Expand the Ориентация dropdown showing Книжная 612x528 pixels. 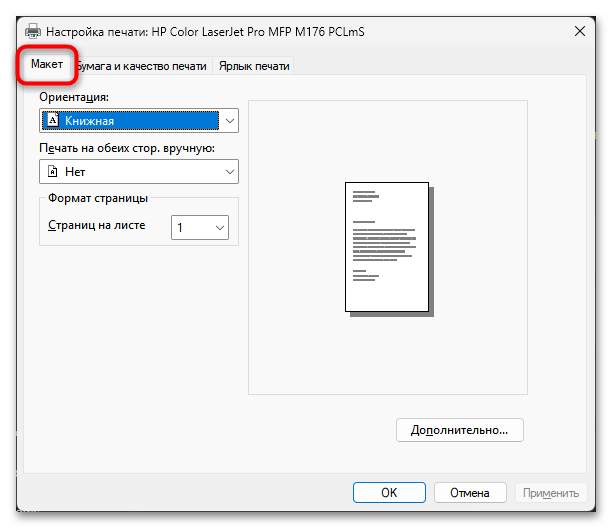139,121
